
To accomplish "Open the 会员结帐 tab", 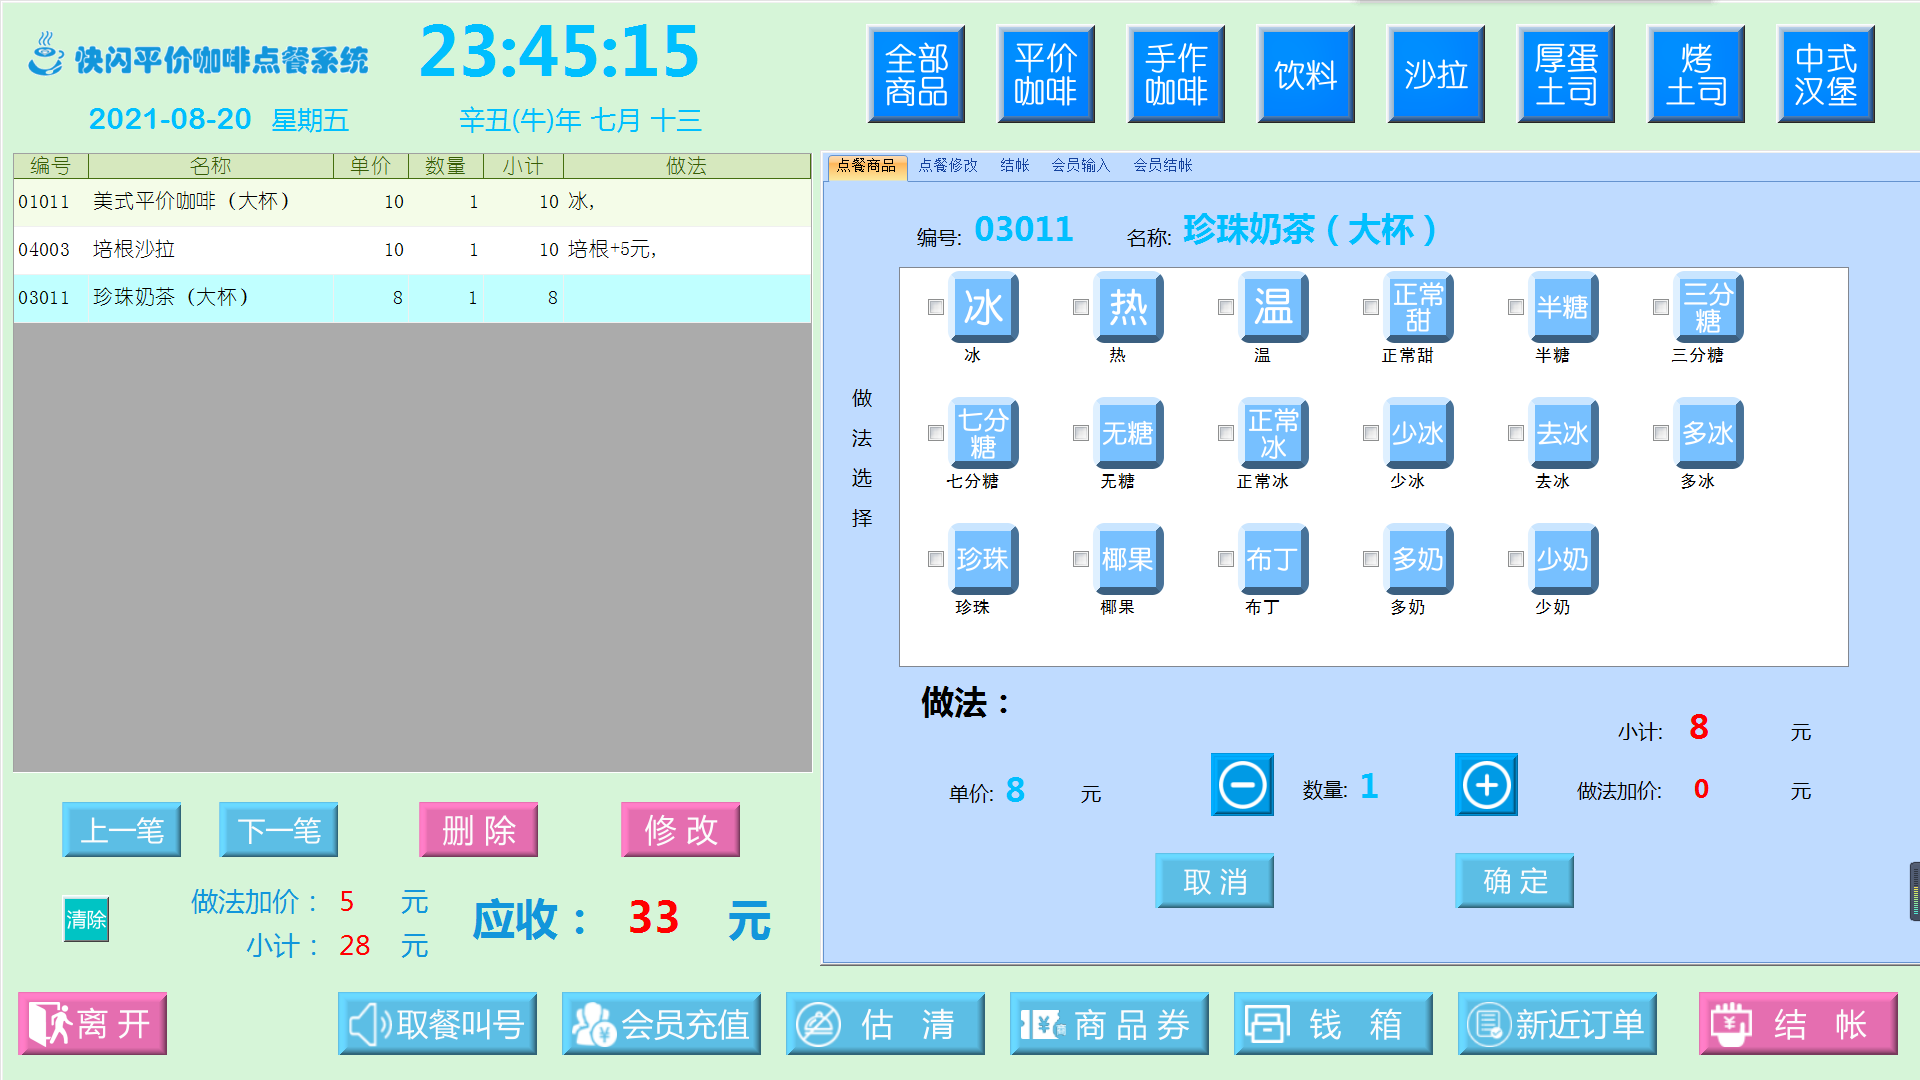I will pos(1162,166).
